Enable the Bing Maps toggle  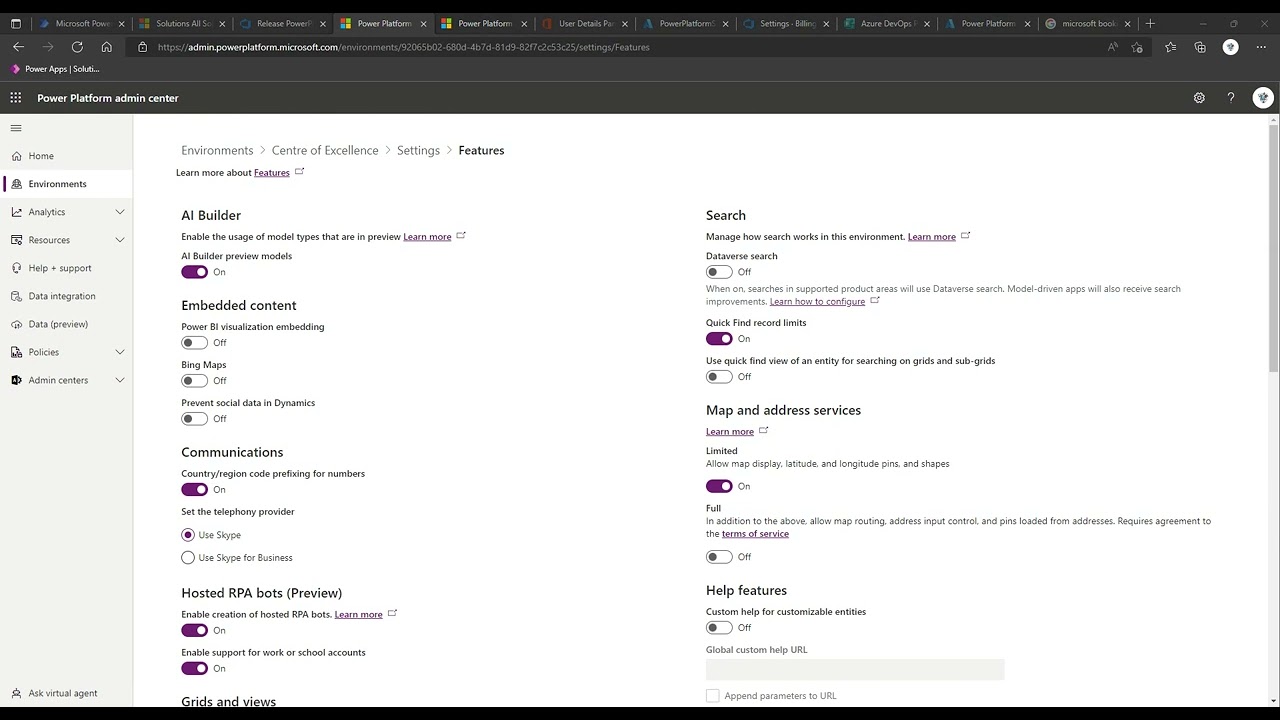(194, 381)
